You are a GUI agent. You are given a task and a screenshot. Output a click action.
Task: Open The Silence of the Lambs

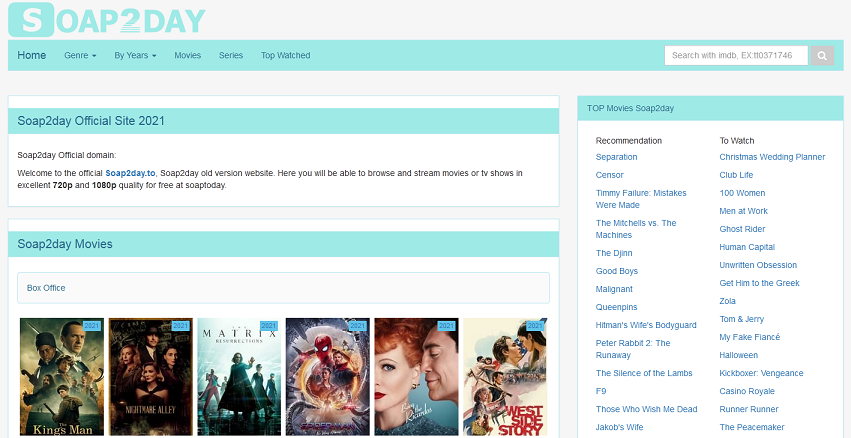644,373
